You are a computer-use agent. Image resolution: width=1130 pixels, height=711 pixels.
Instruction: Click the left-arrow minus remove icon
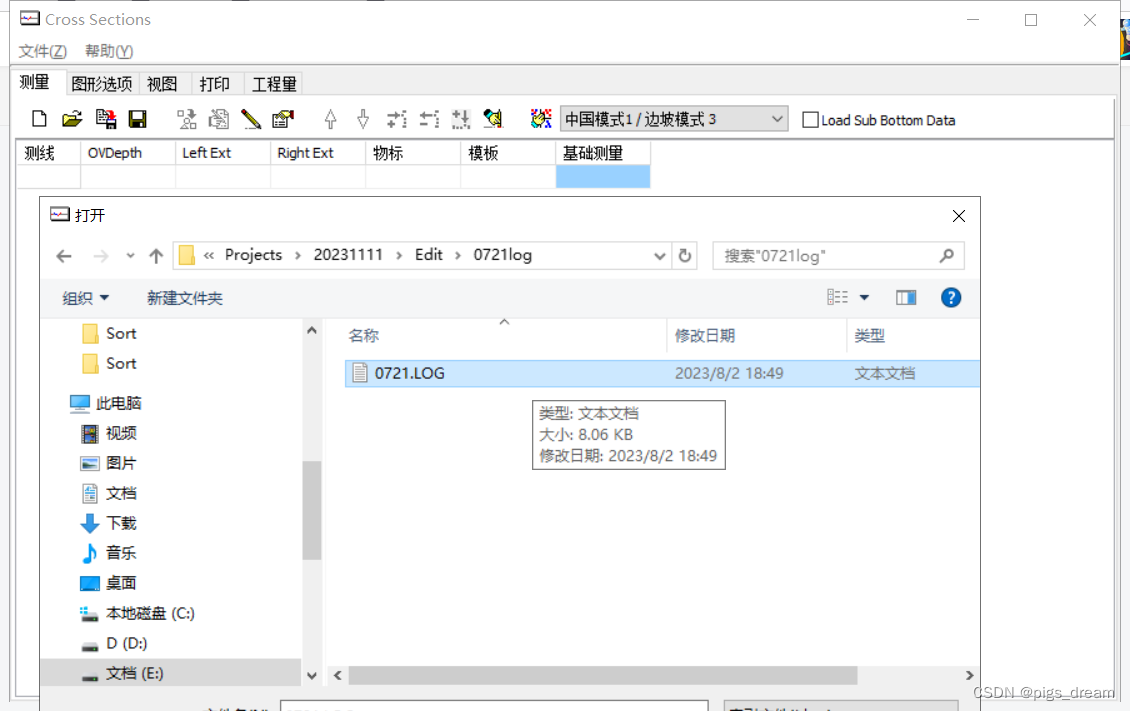[x=430, y=119]
